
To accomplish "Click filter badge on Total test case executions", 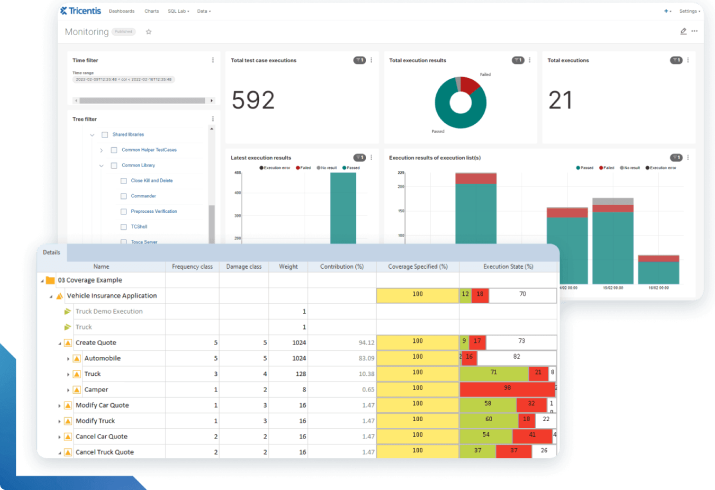I will coord(359,60).
